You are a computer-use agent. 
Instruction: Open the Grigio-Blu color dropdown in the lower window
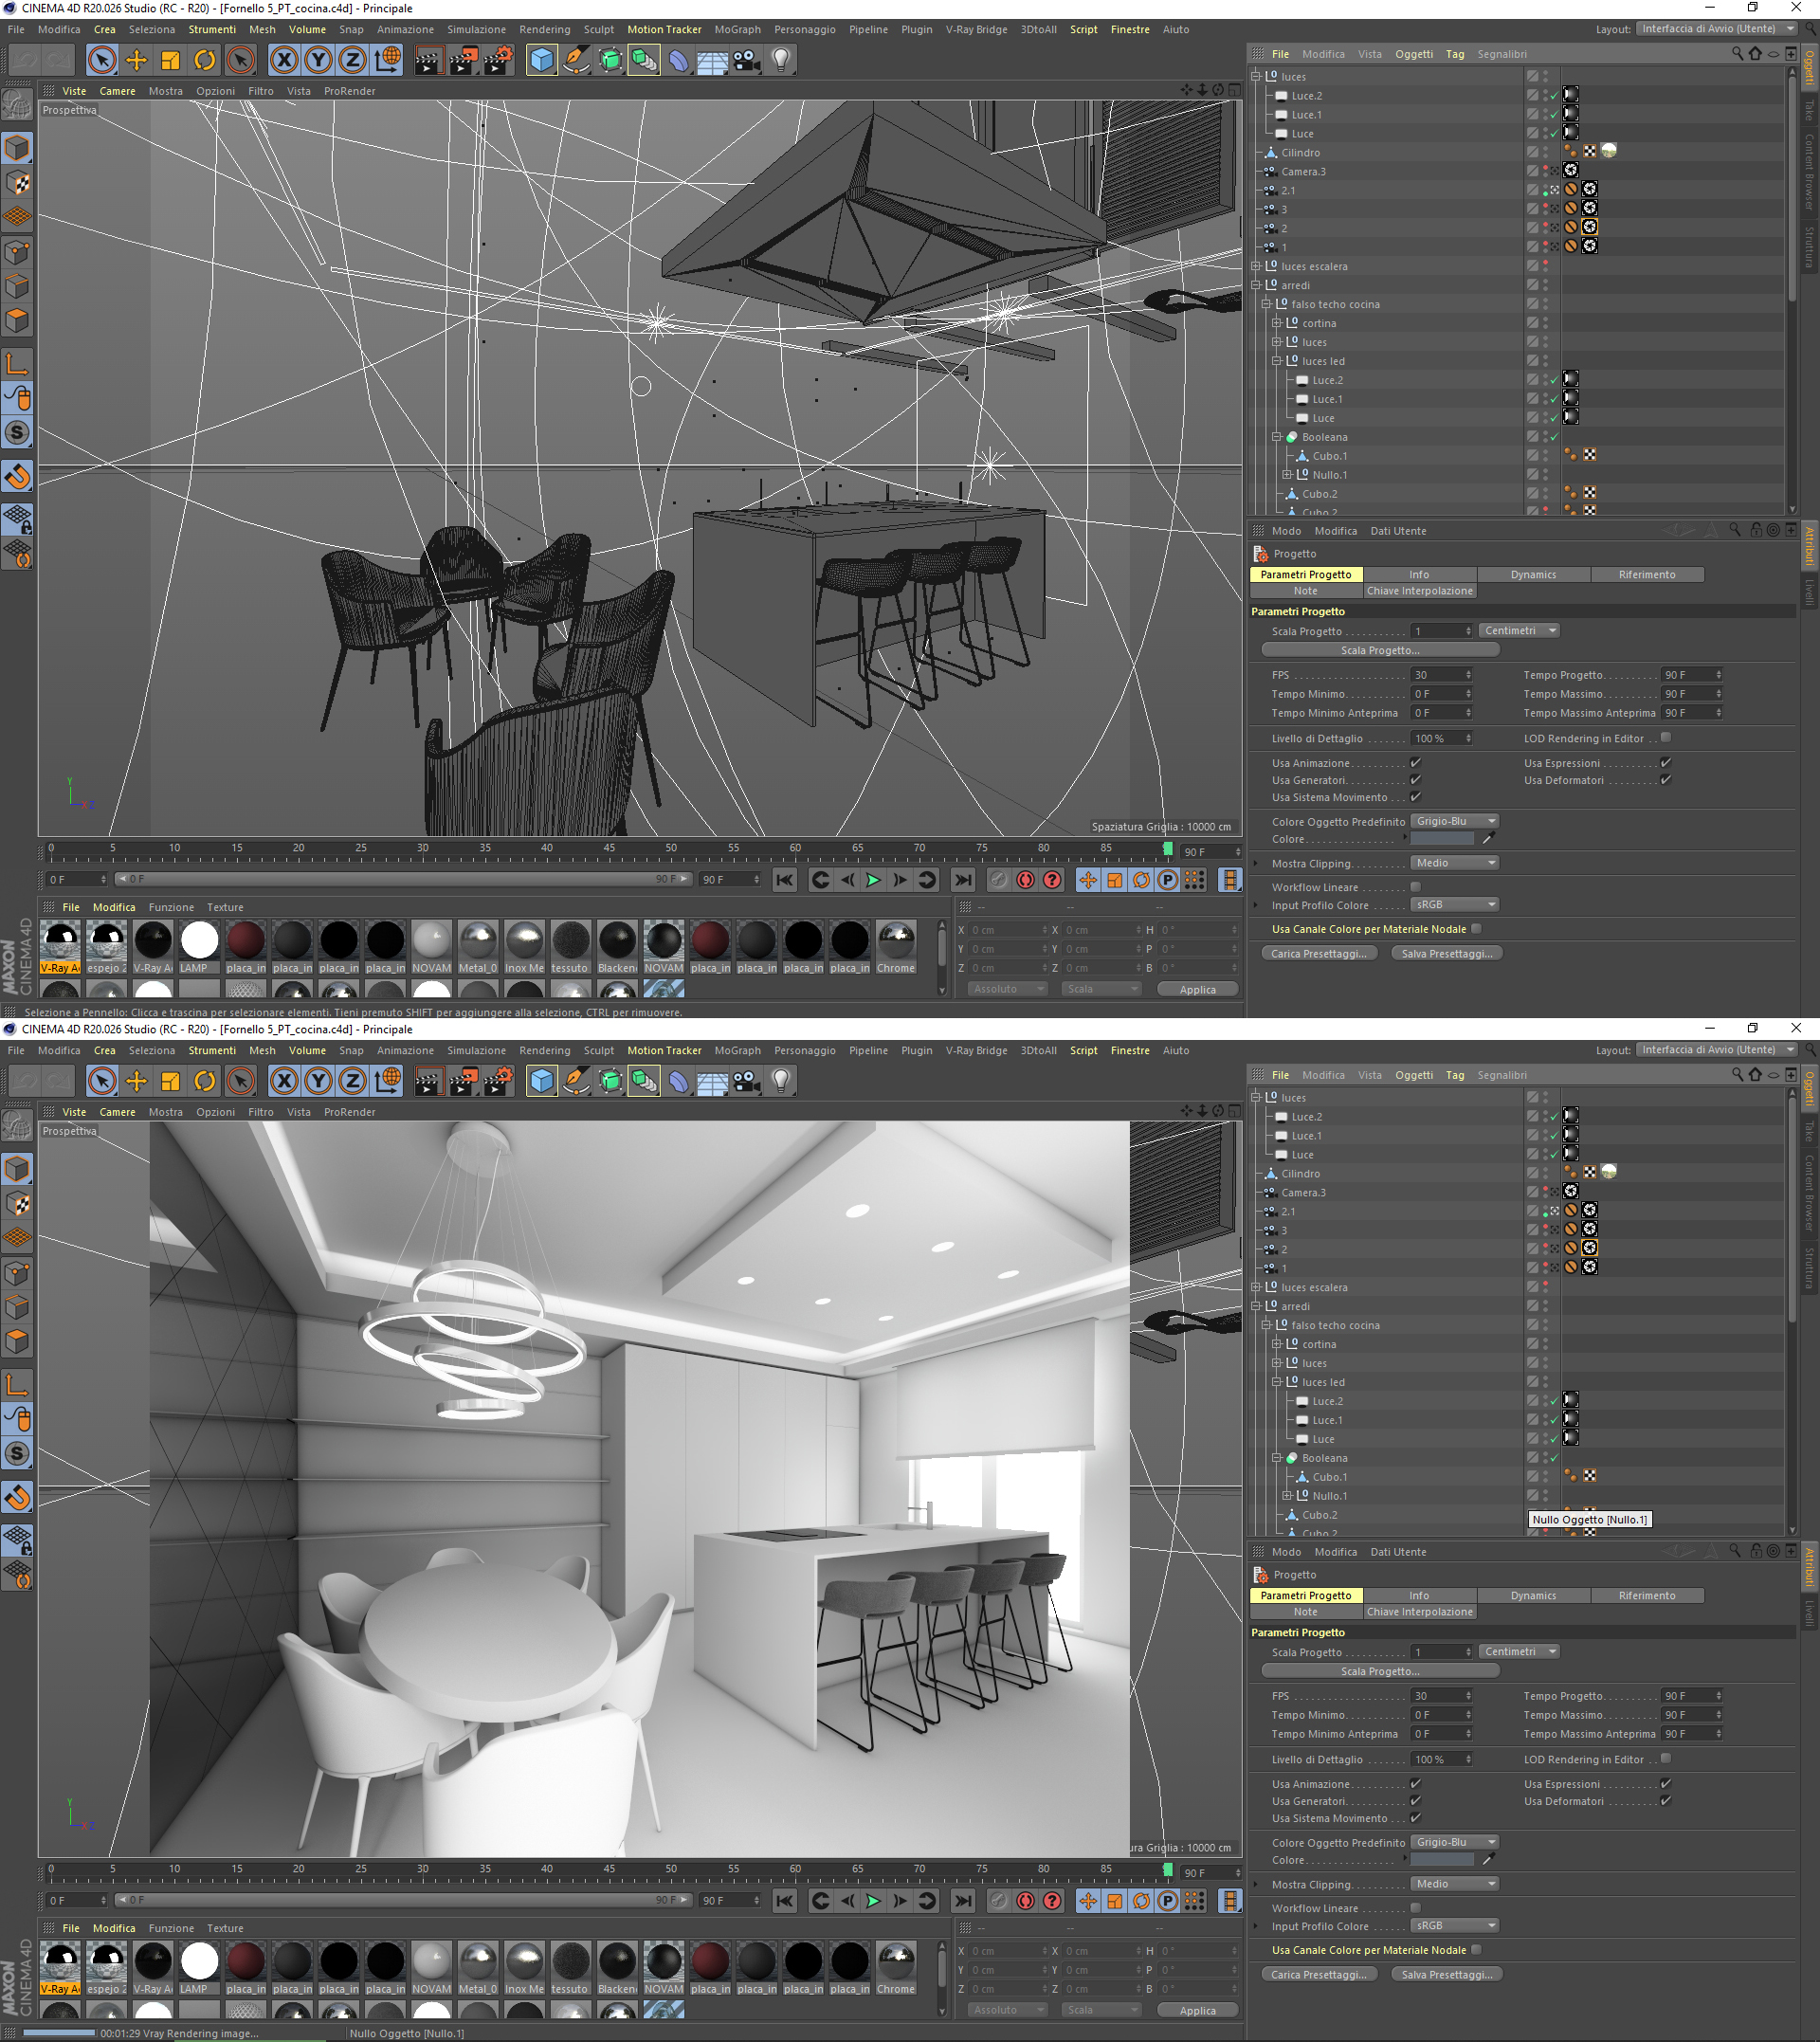coord(1455,1842)
